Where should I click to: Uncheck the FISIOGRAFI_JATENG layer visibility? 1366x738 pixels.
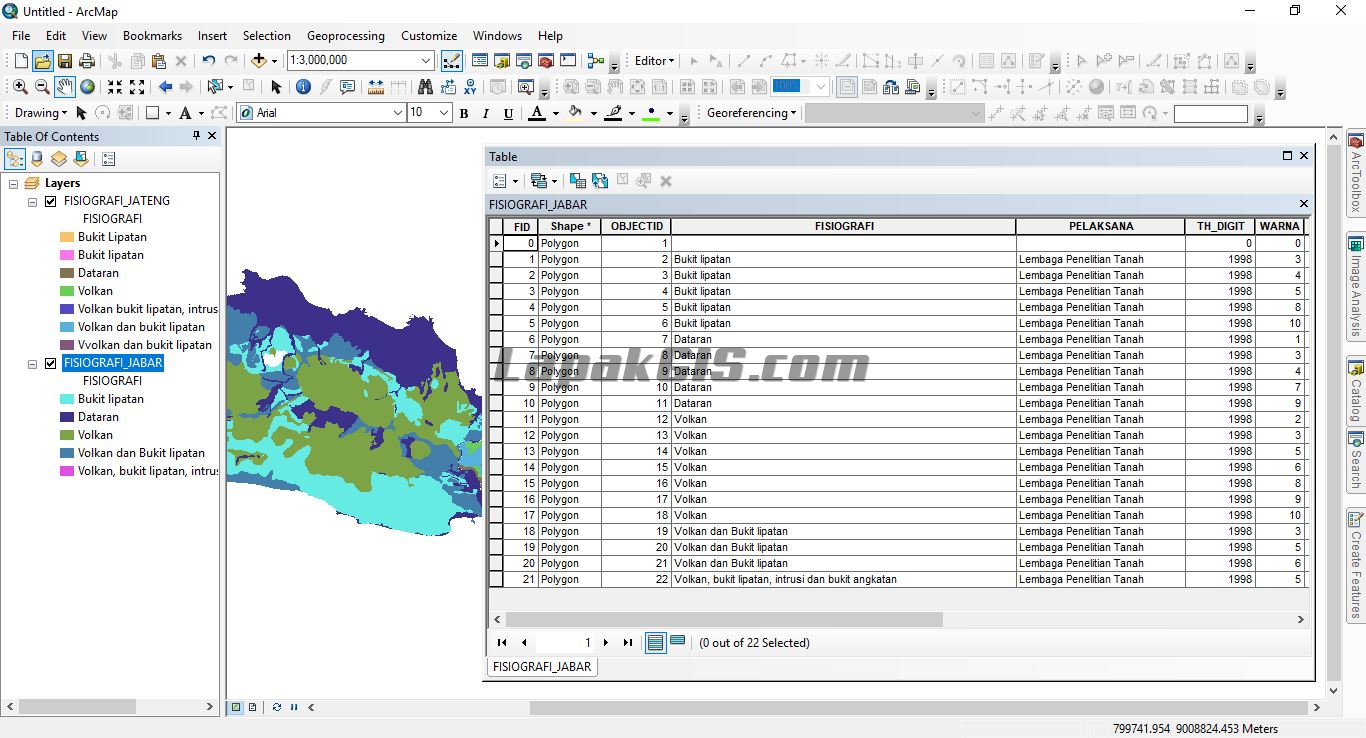49,200
